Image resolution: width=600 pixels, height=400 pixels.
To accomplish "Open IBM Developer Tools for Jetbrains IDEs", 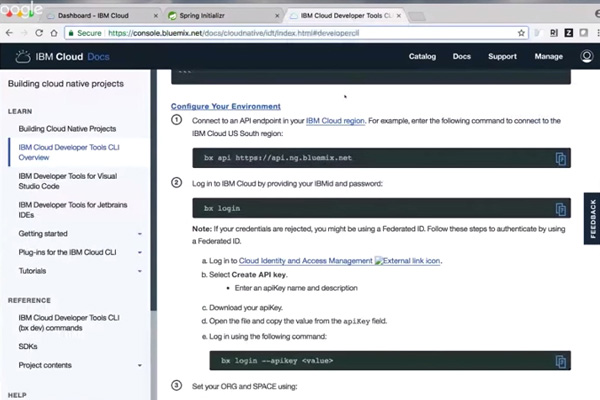I will 73,210.
